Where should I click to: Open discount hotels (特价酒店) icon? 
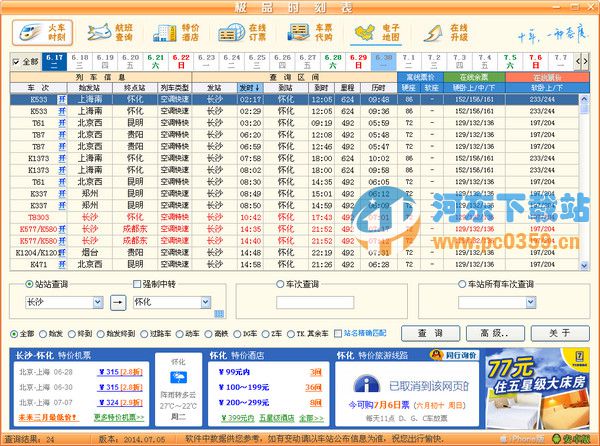[176, 33]
